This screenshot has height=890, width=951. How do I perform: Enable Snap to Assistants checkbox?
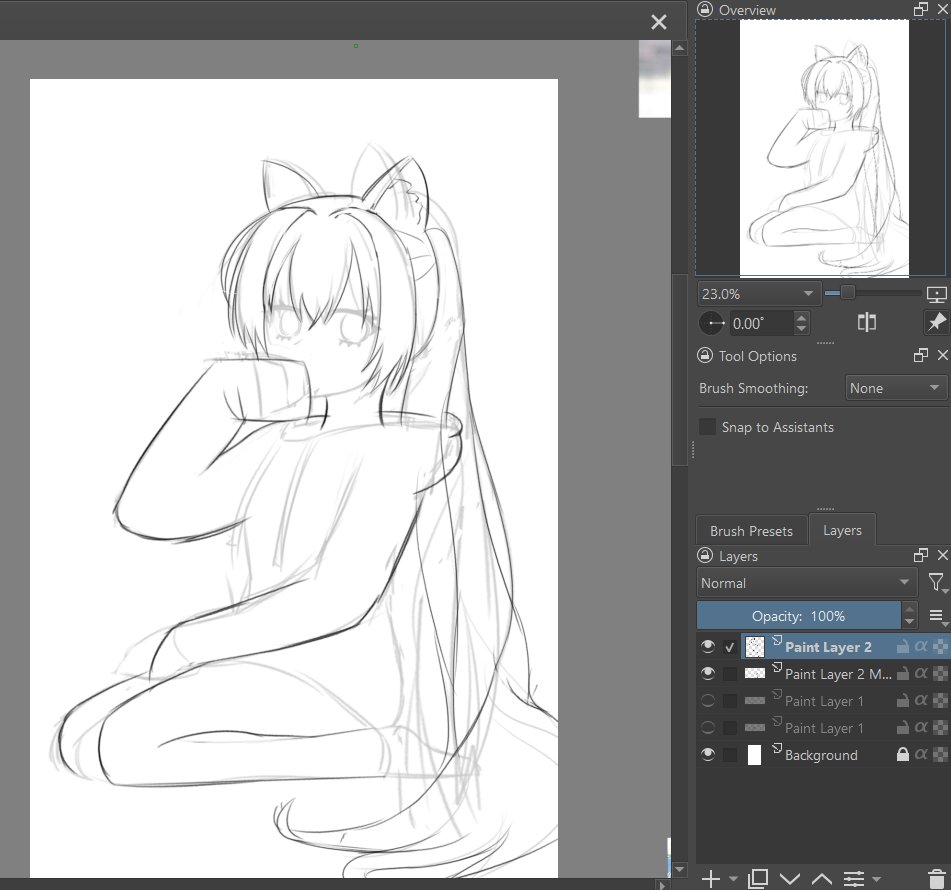pyautogui.click(x=707, y=427)
